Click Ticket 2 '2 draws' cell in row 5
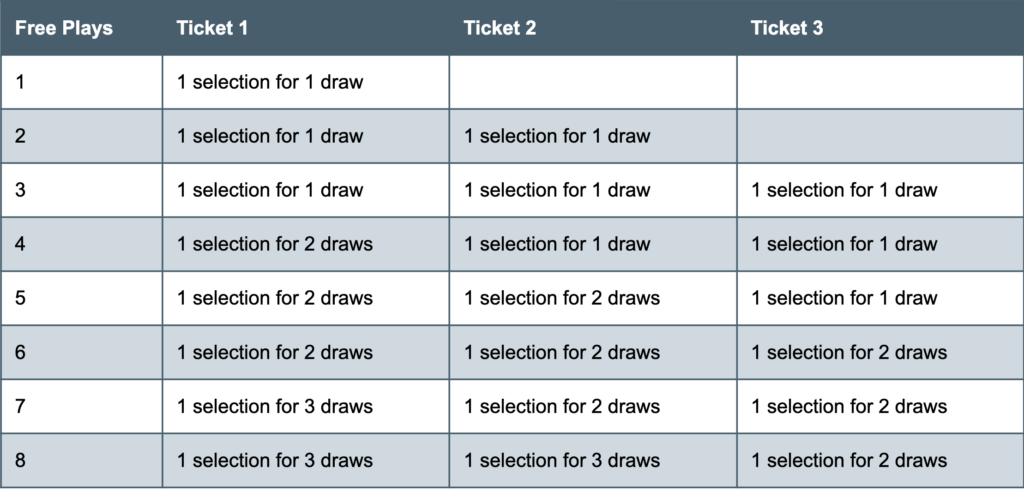1024x491 pixels. [593, 298]
